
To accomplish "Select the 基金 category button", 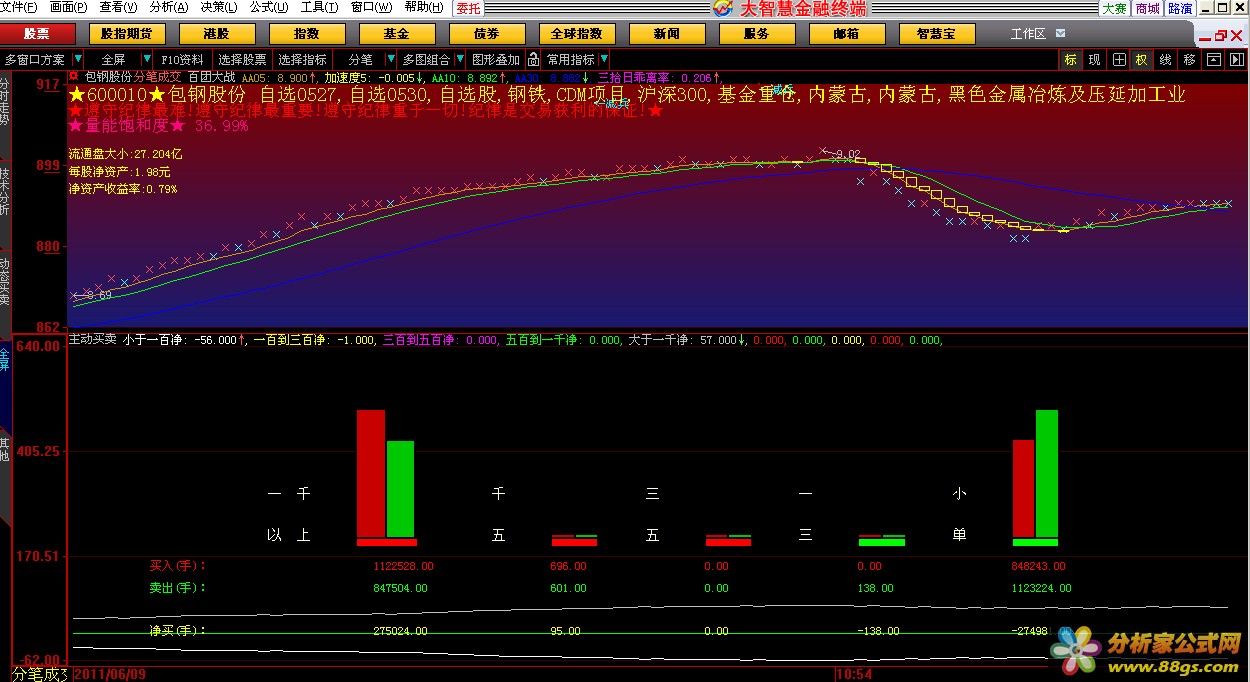I will [396, 33].
